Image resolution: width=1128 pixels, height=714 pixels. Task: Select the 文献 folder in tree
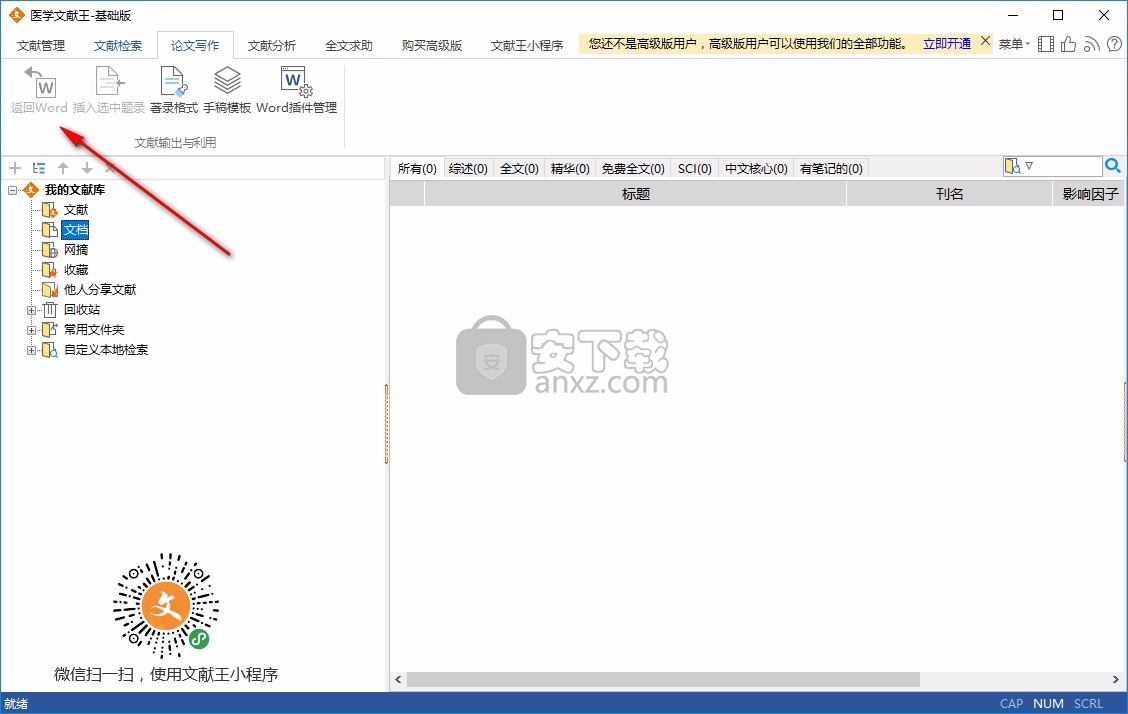point(76,210)
